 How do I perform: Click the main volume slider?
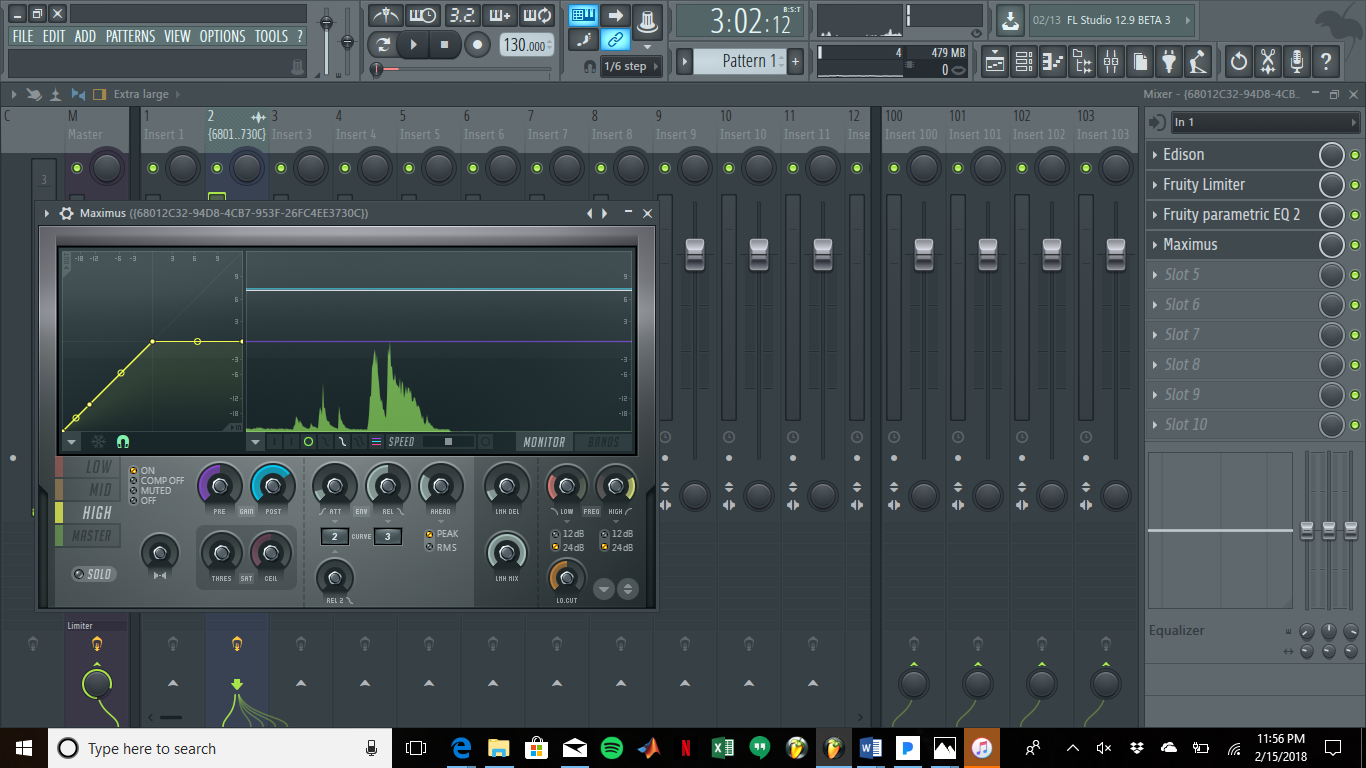pos(326,23)
